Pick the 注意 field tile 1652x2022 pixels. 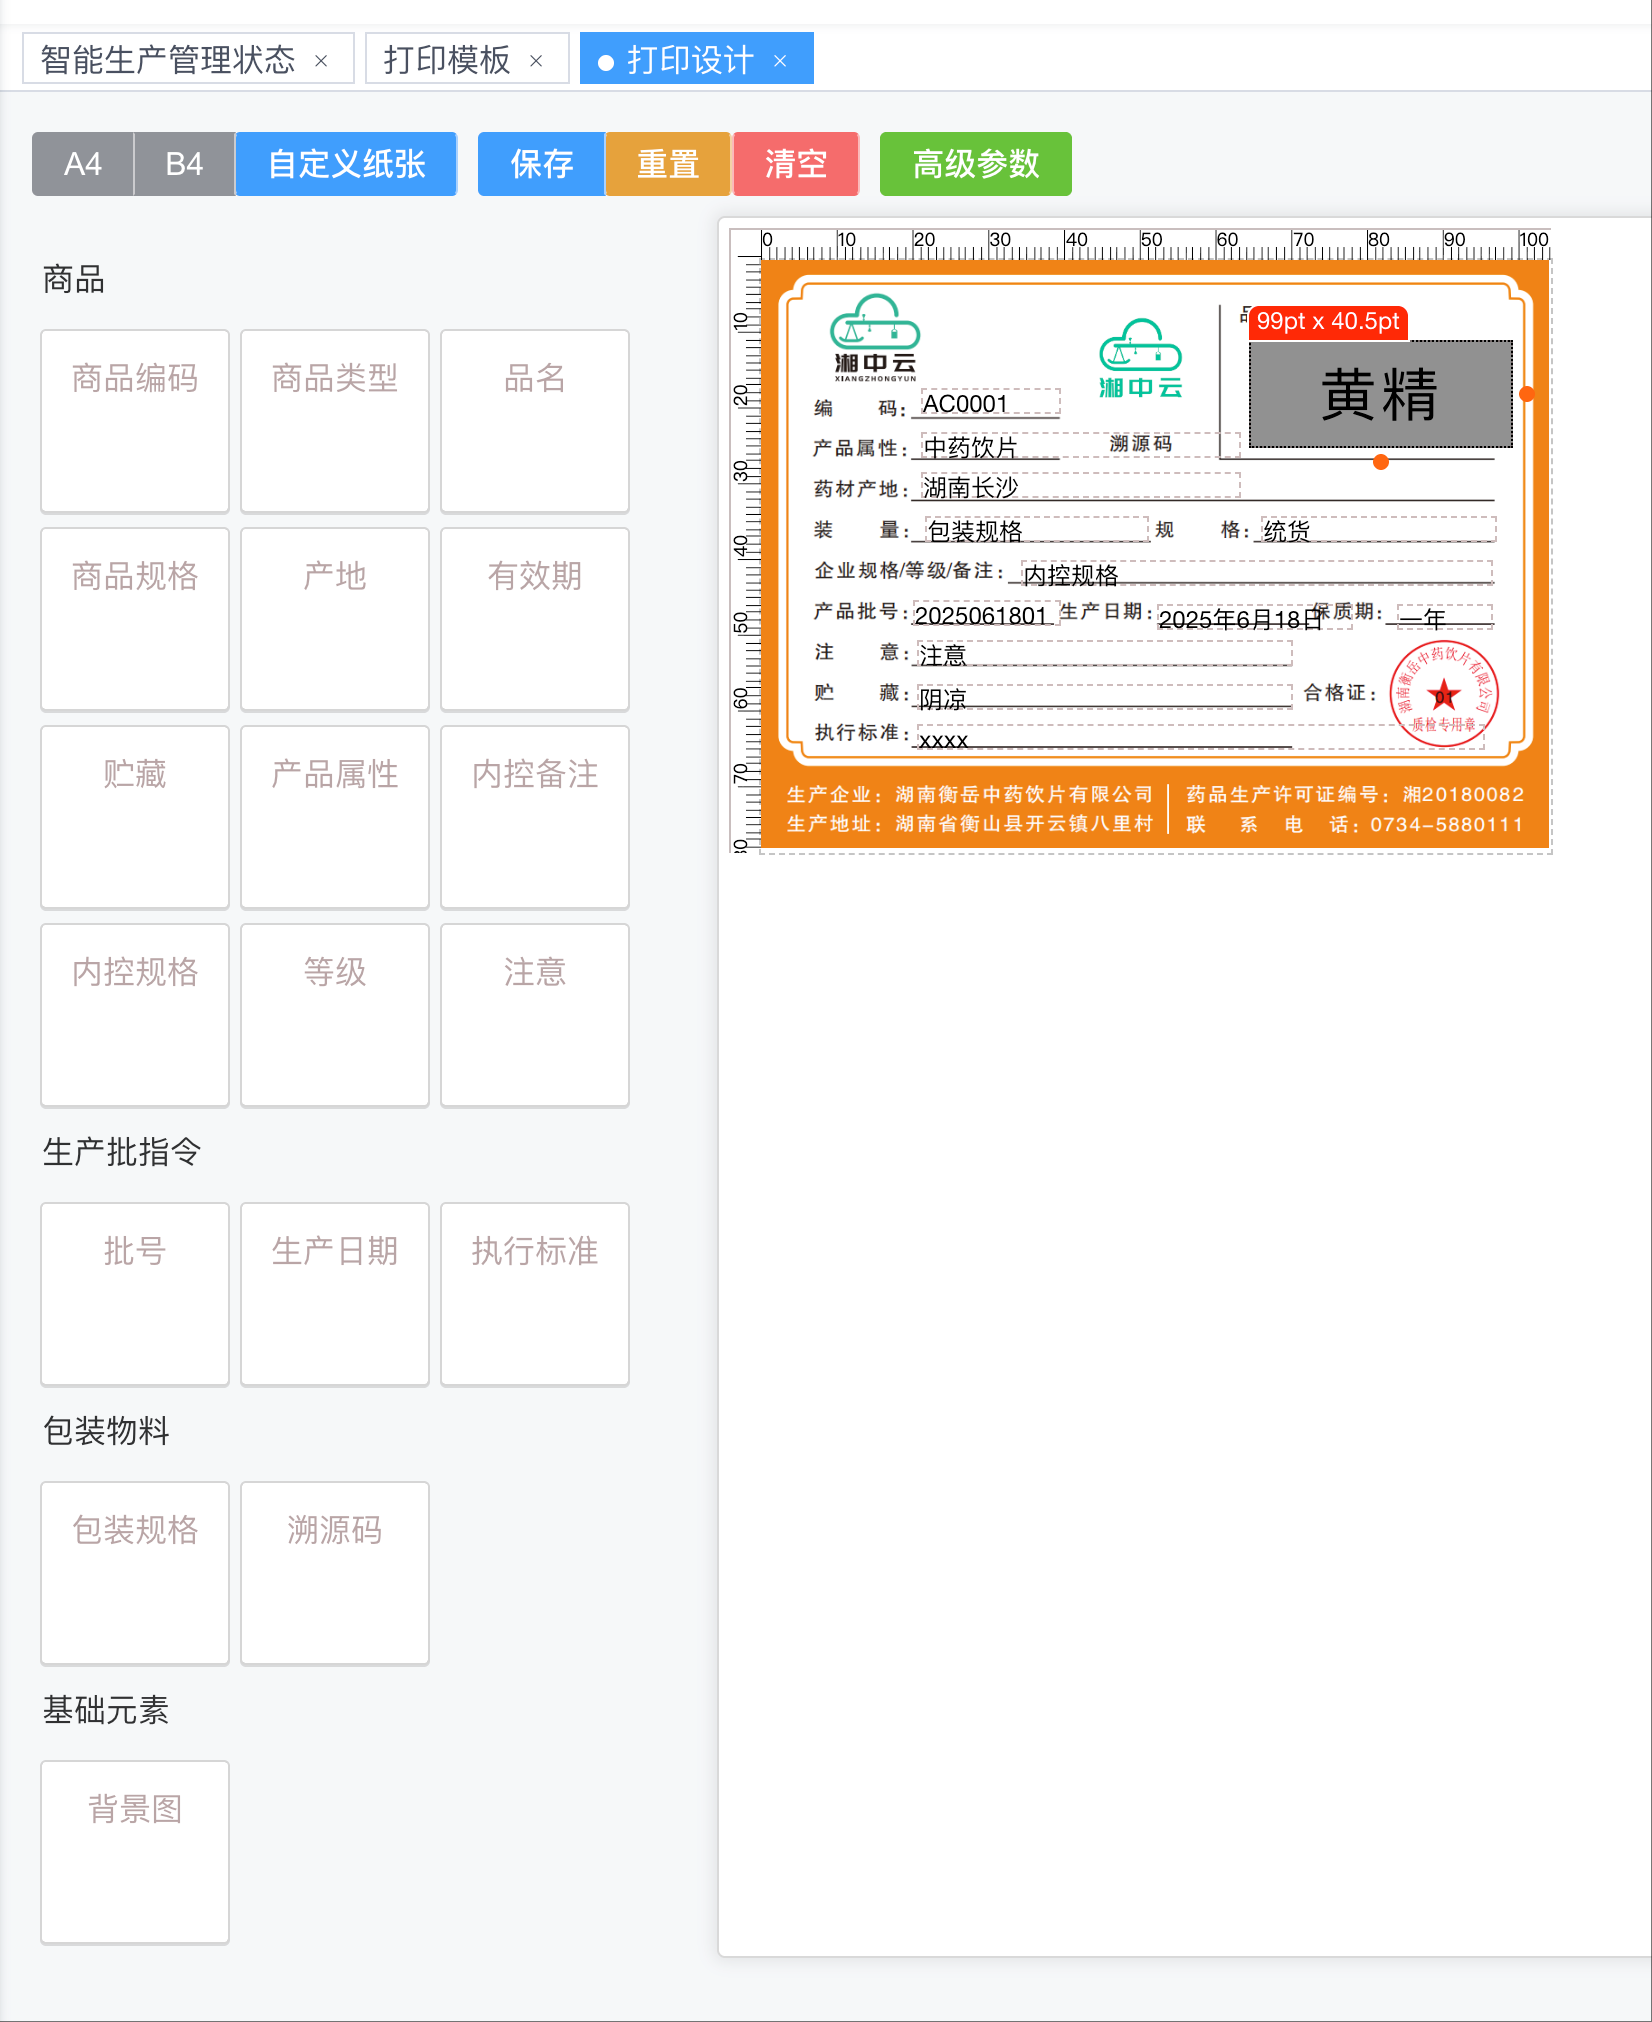[535, 1015]
